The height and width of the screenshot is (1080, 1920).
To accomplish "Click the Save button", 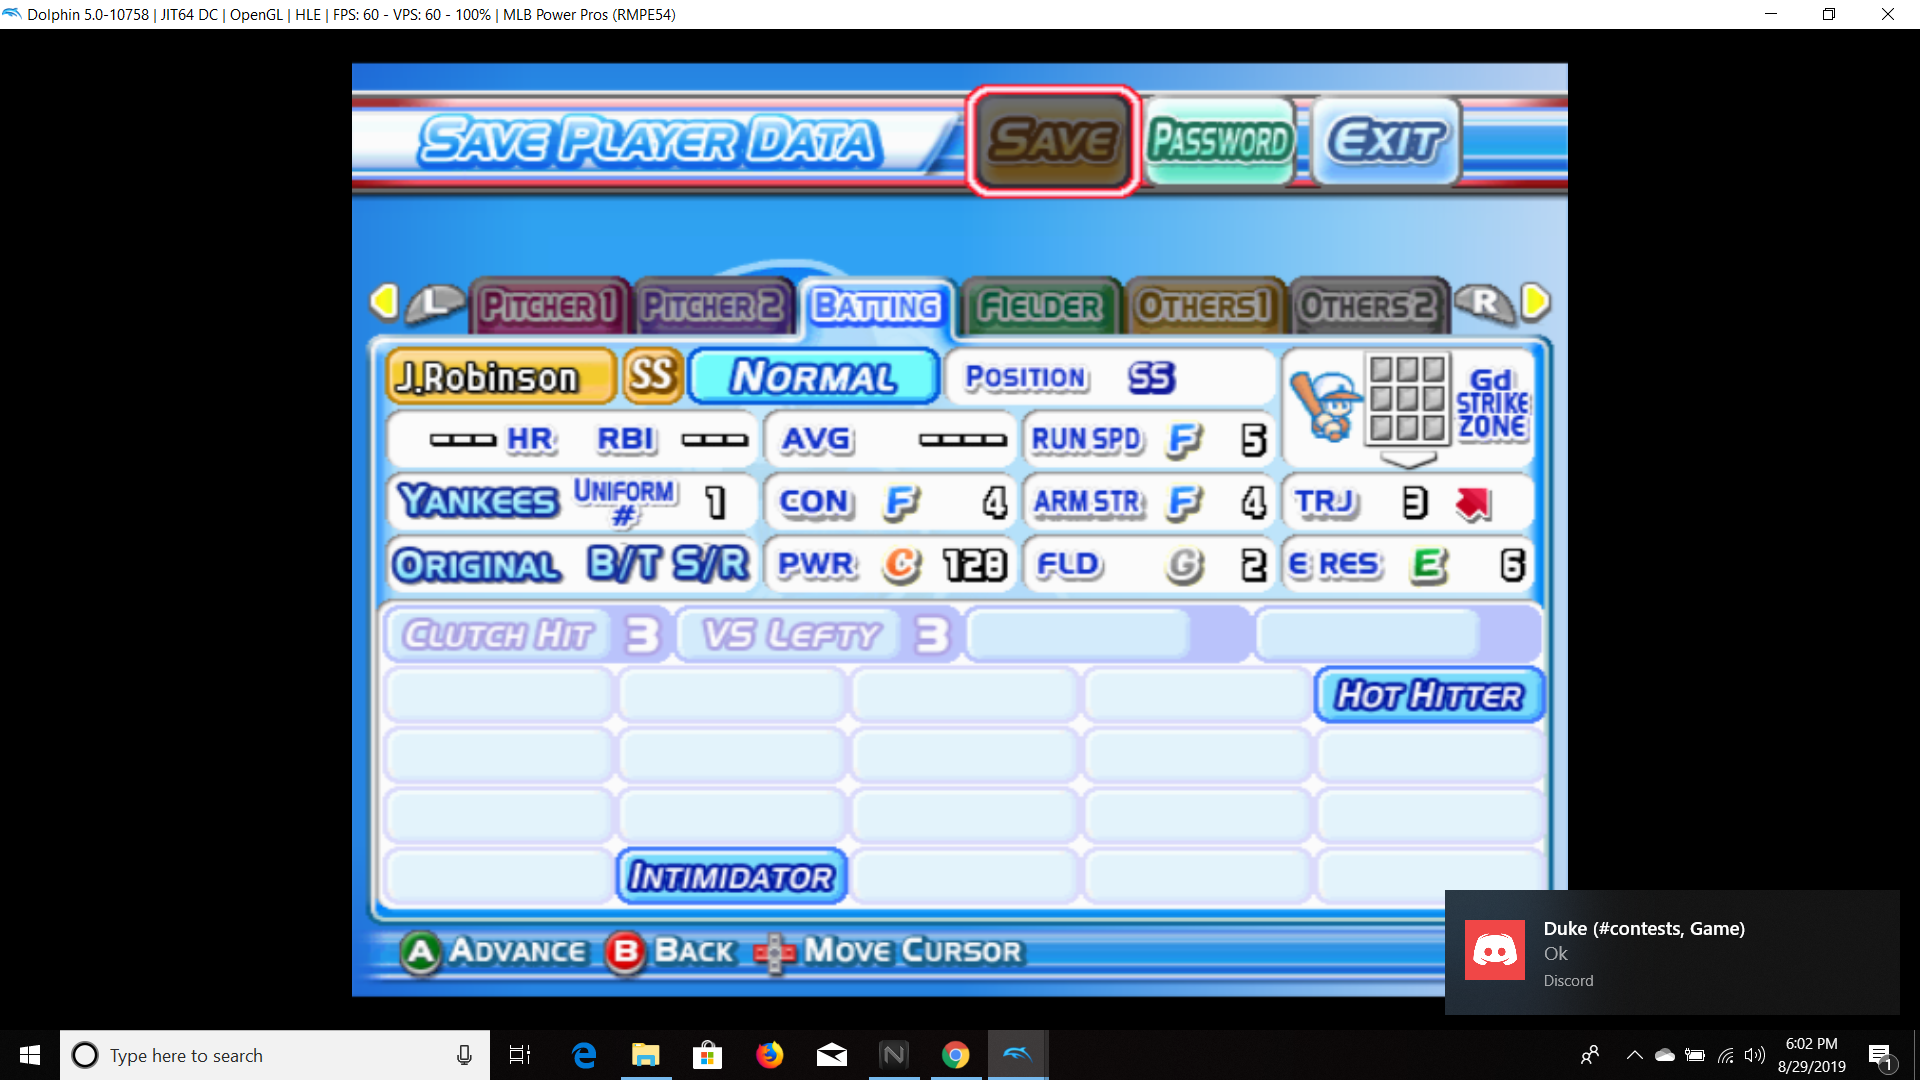I will (1053, 141).
